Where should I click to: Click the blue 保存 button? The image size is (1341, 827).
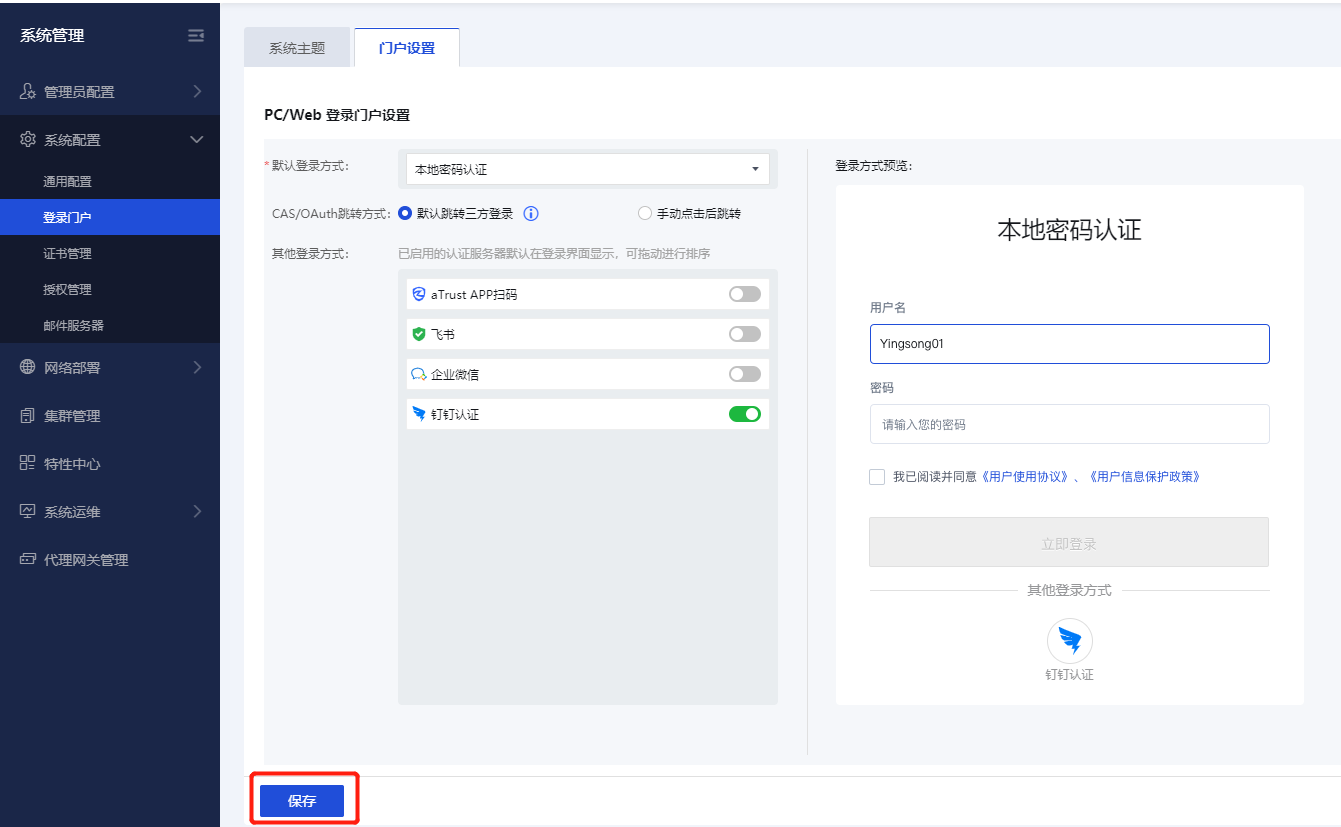302,801
